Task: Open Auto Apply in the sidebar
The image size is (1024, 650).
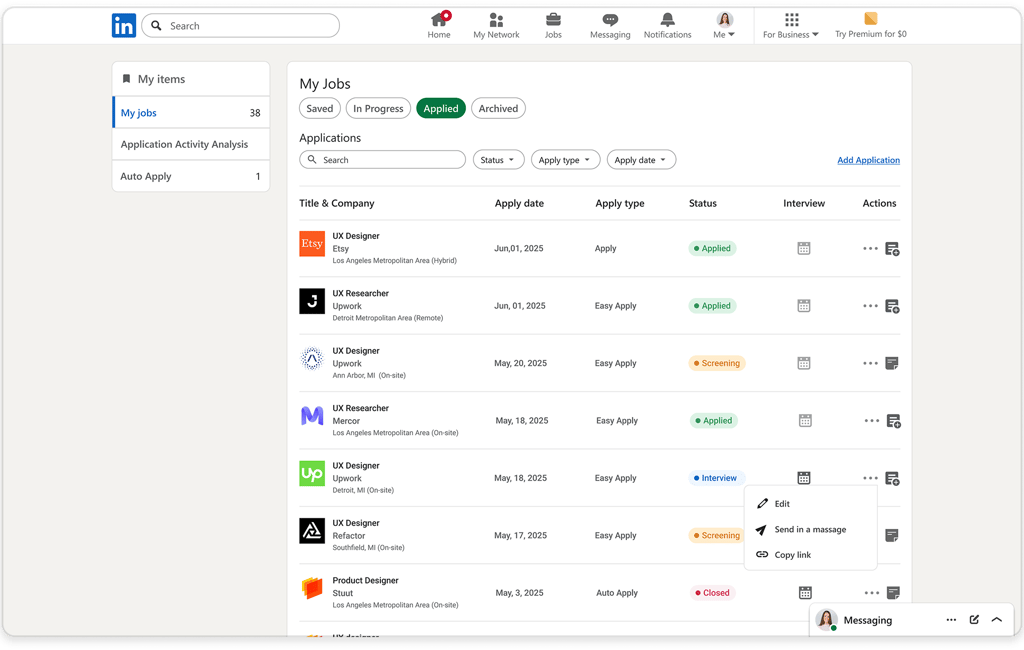Action: click(x=191, y=176)
